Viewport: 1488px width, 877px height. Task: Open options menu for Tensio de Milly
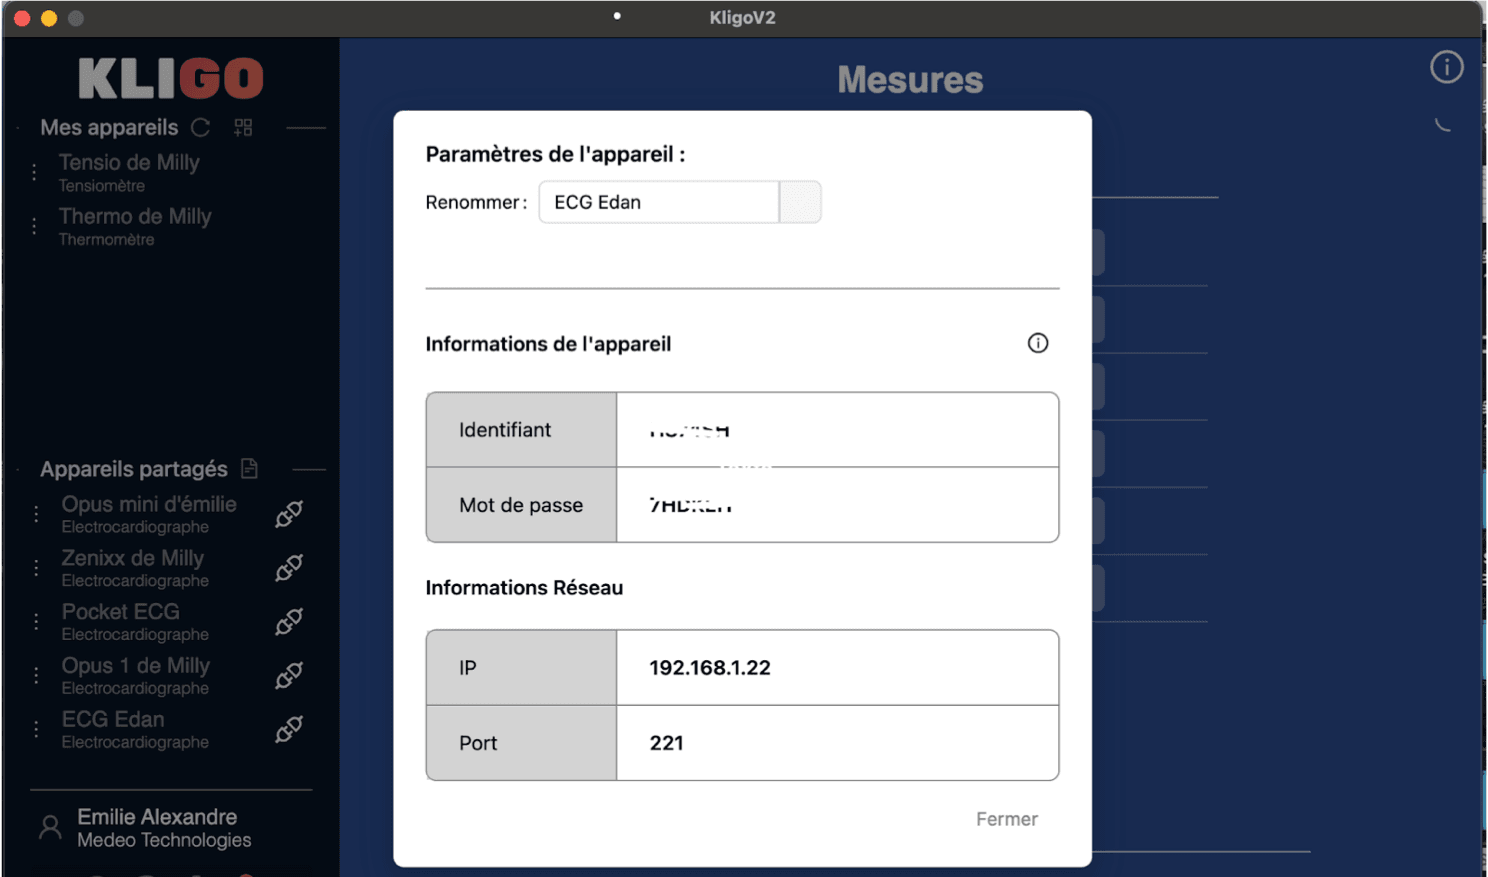tap(33, 172)
